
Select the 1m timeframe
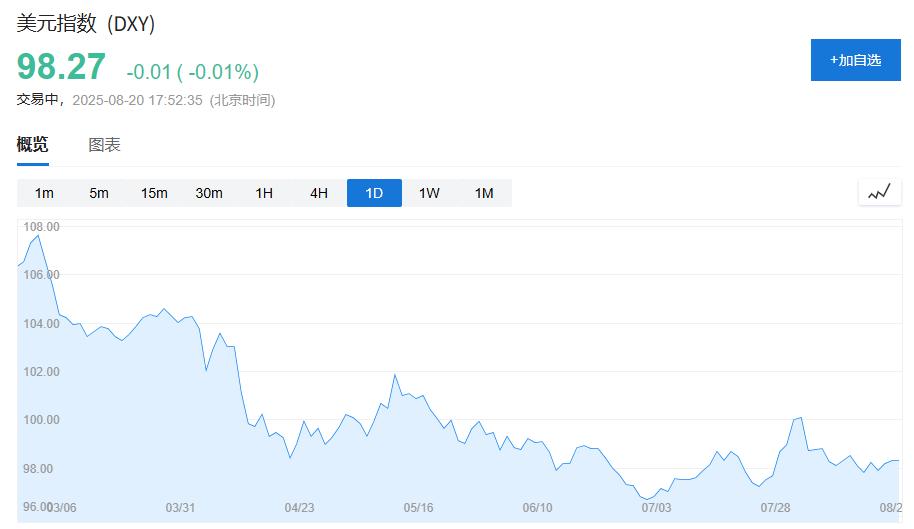pos(44,193)
